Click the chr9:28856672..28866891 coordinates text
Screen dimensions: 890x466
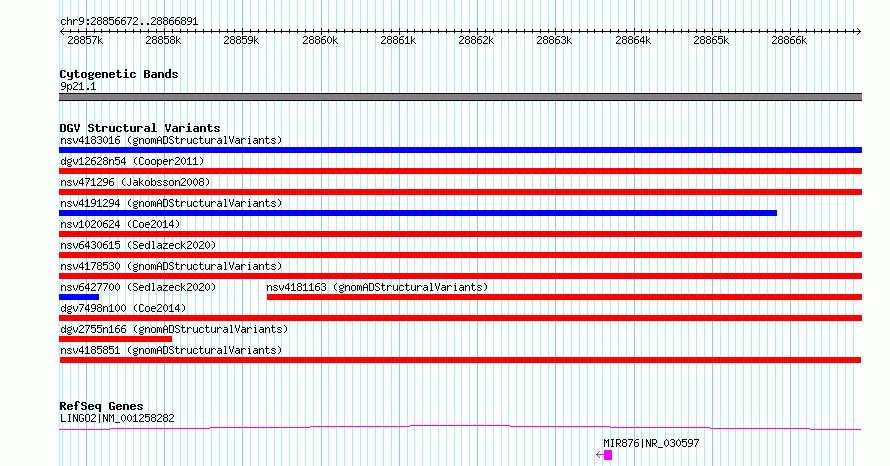pyautogui.click(x=129, y=22)
